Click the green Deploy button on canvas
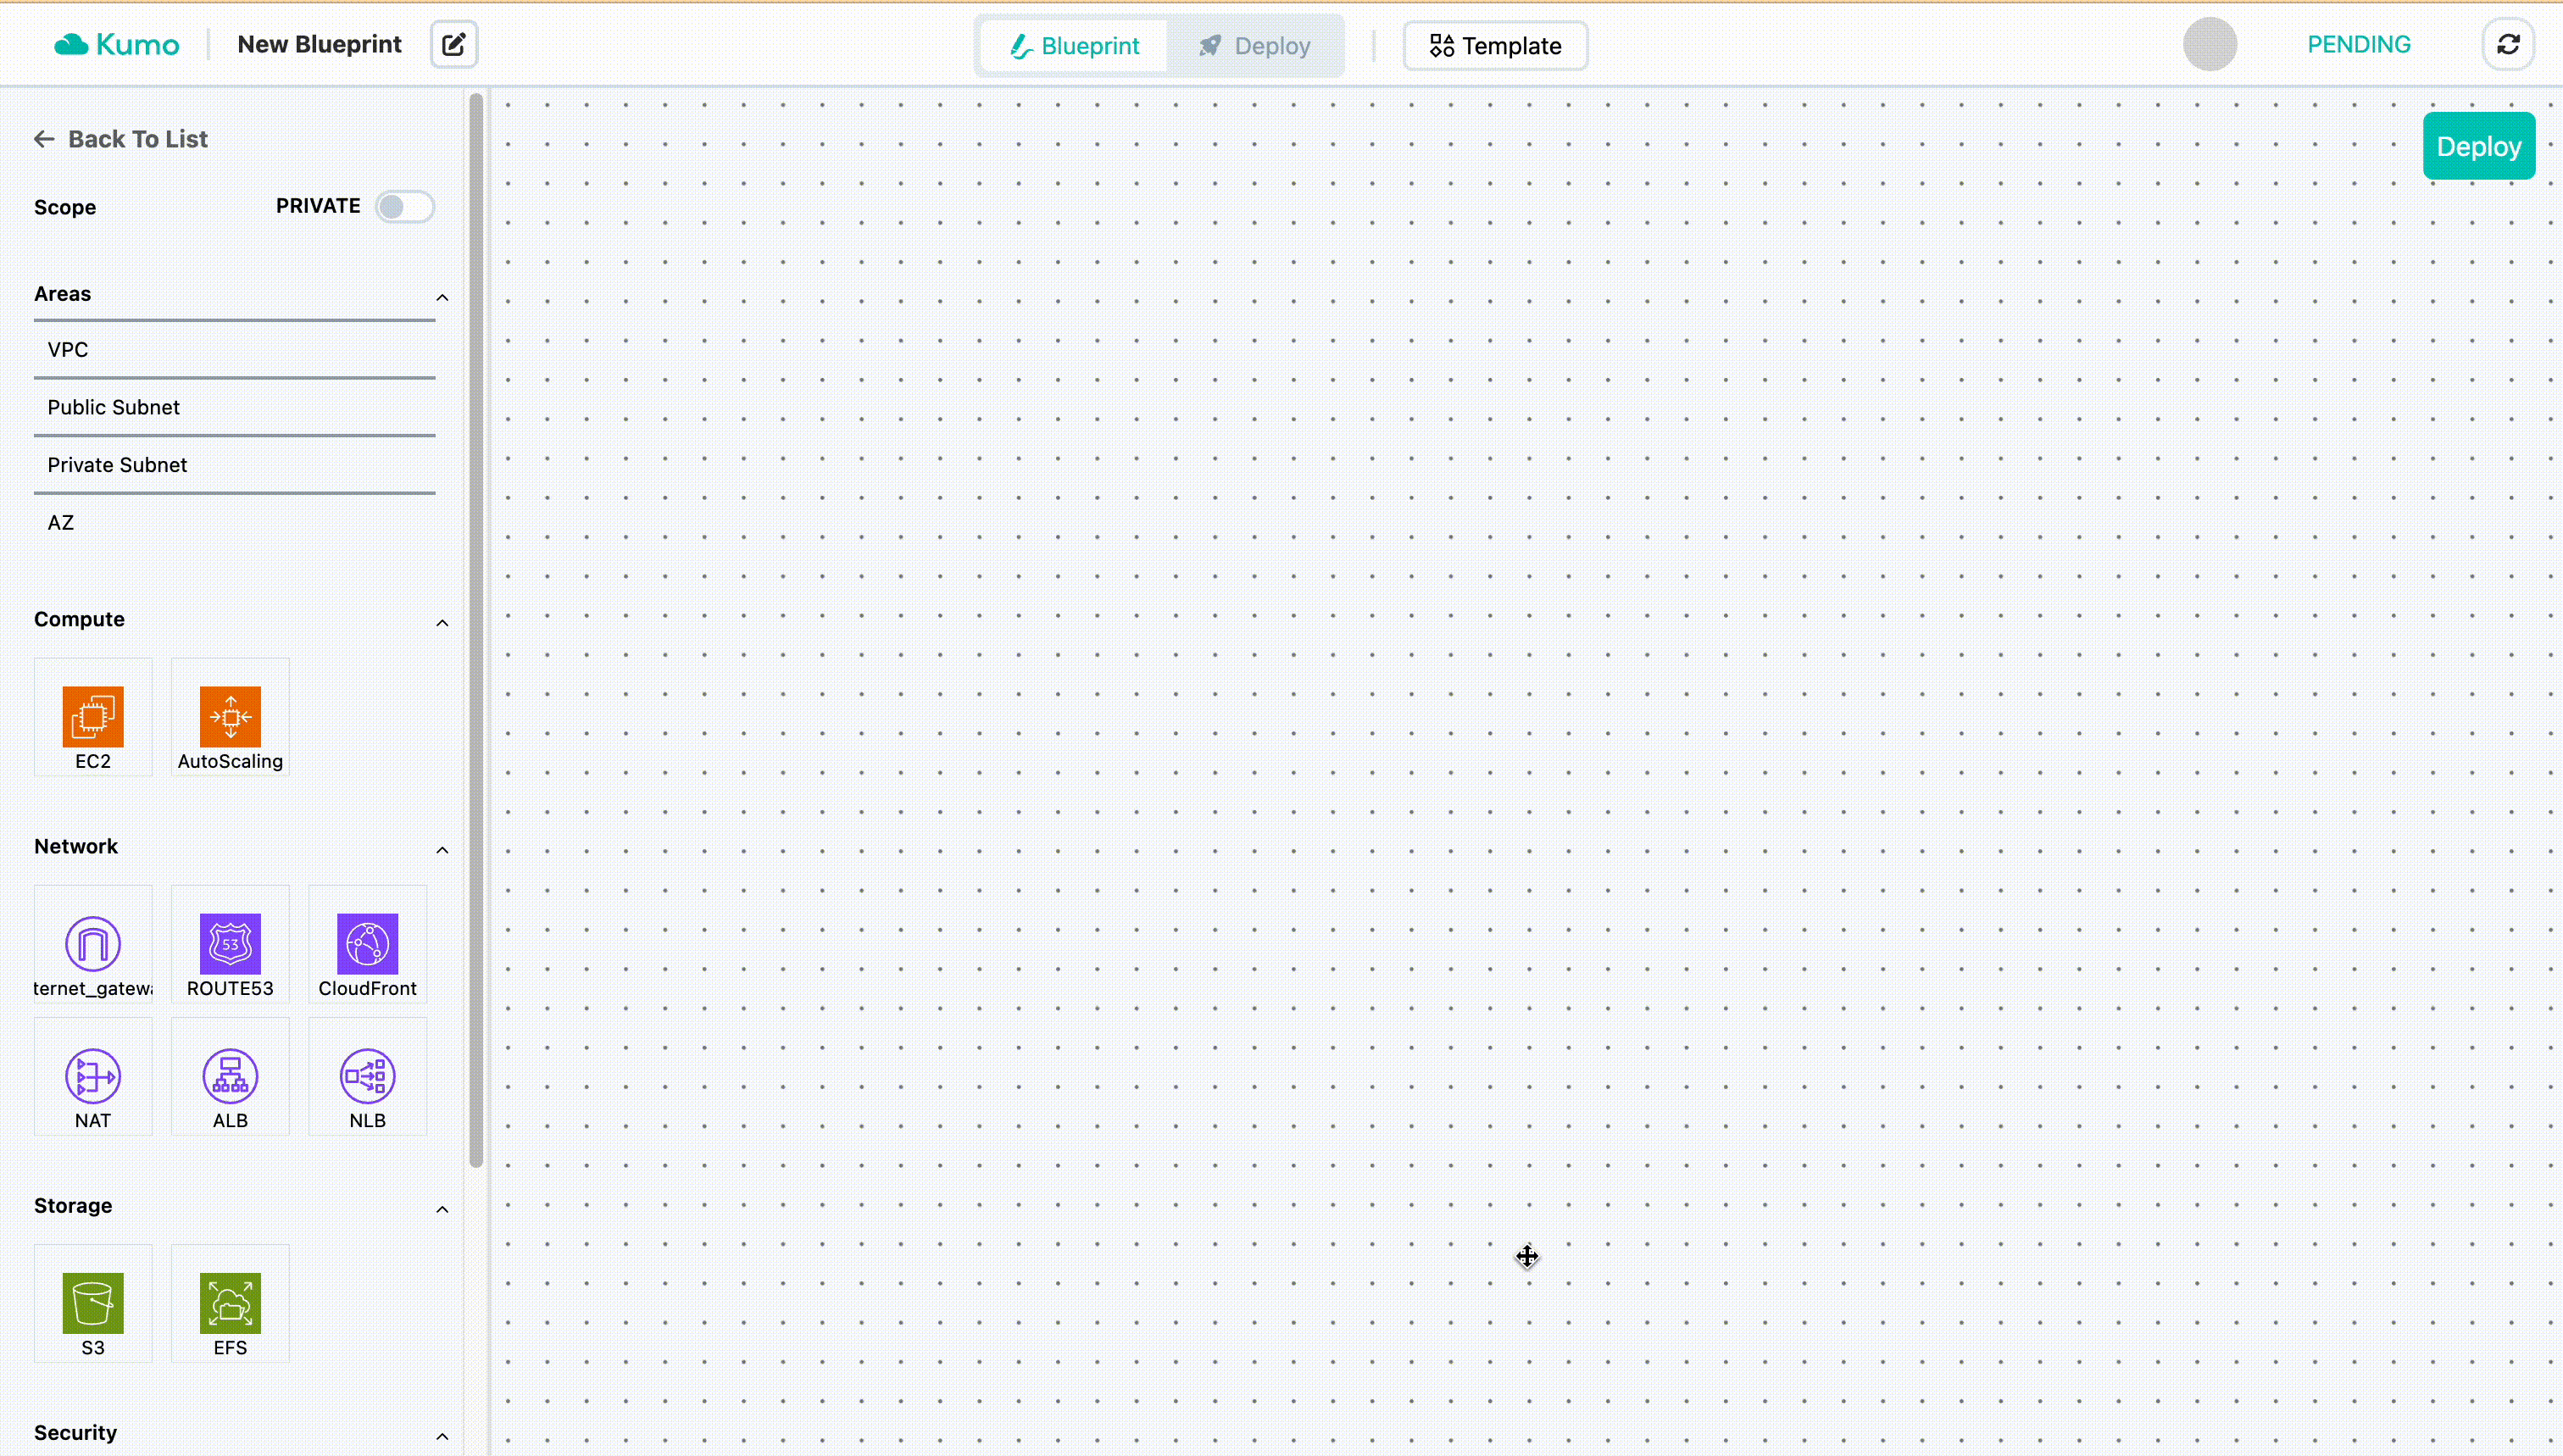This screenshot has height=1456, width=2563. tap(2479, 146)
